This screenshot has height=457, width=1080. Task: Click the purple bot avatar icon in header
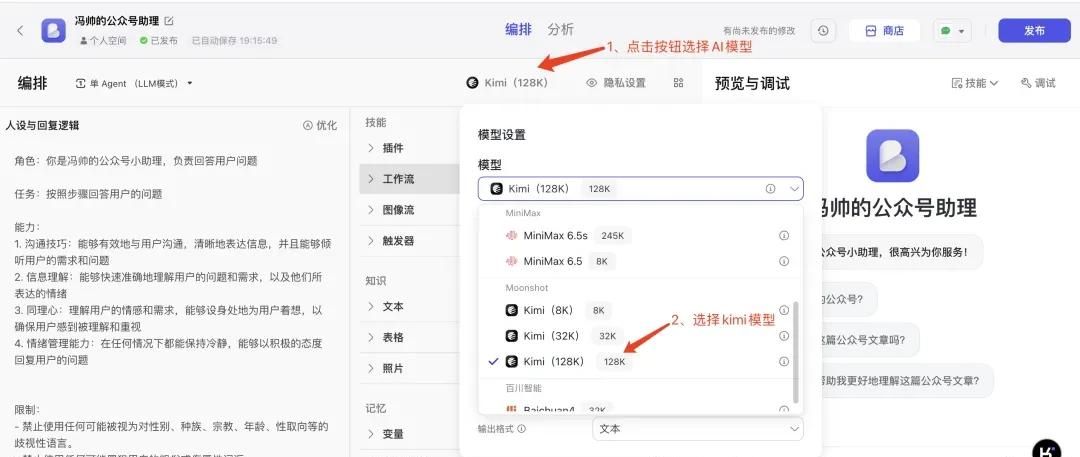[x=54, y=30]
